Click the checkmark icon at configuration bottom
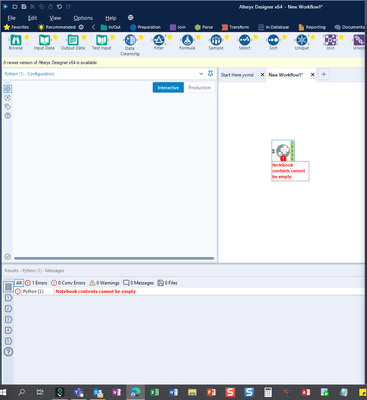 coord(8,257)
